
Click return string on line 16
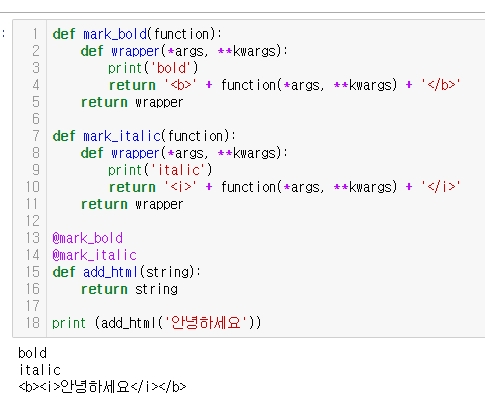[129, 289]
